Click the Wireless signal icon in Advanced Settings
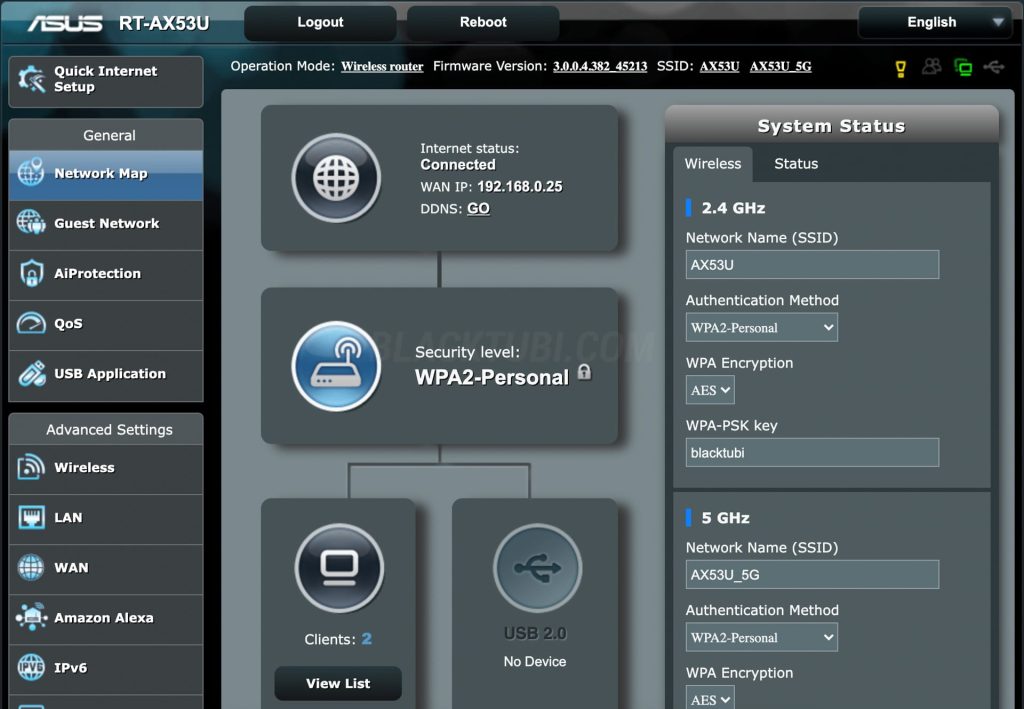Screen dimensions: 1024x709 (x=31, y=467)
